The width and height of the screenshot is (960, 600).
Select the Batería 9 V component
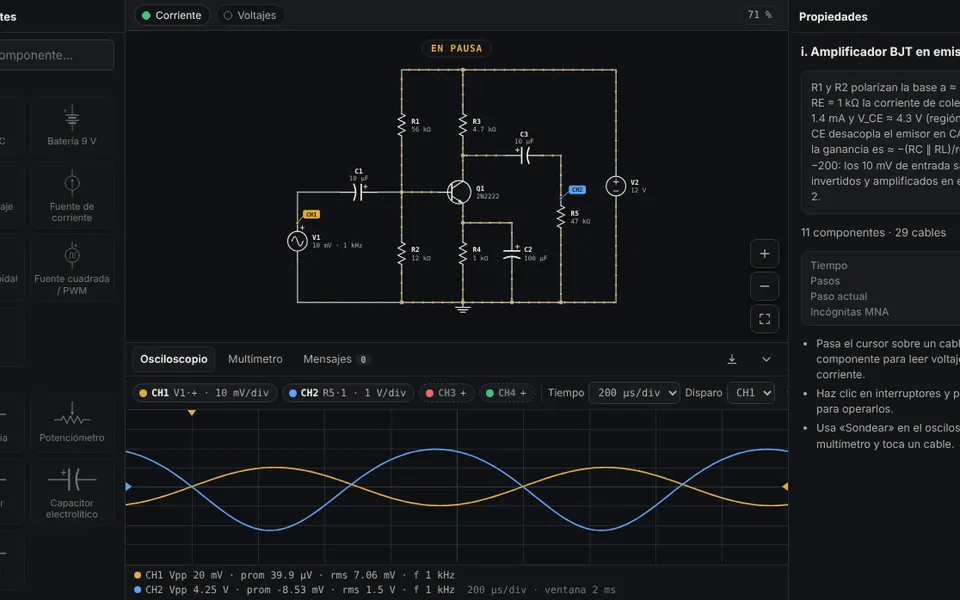point(72,126)
